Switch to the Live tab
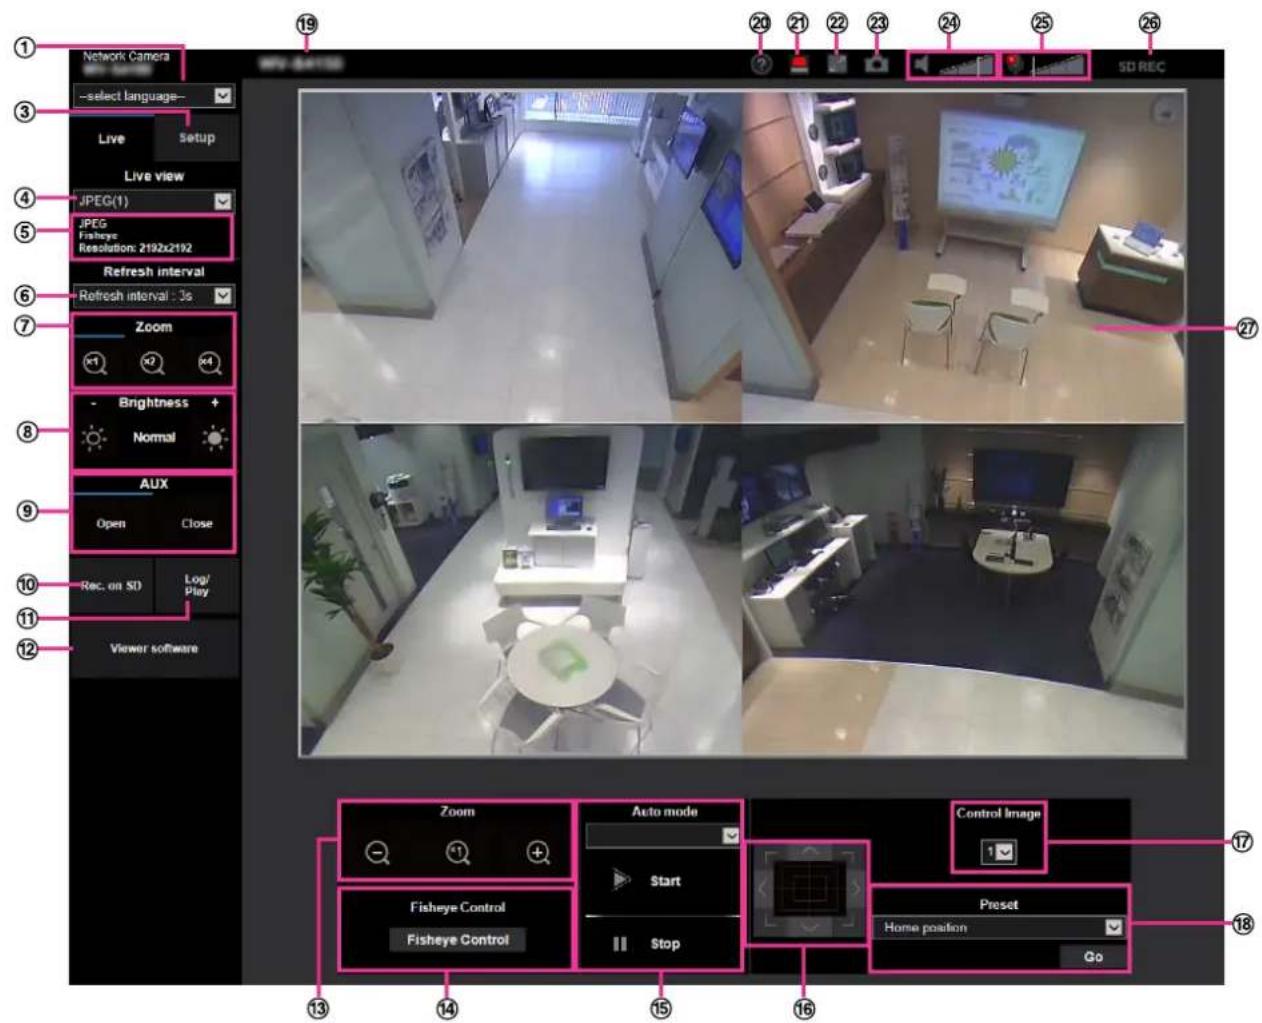This screenshot has width=1262, height=1023. click(111, 139)
